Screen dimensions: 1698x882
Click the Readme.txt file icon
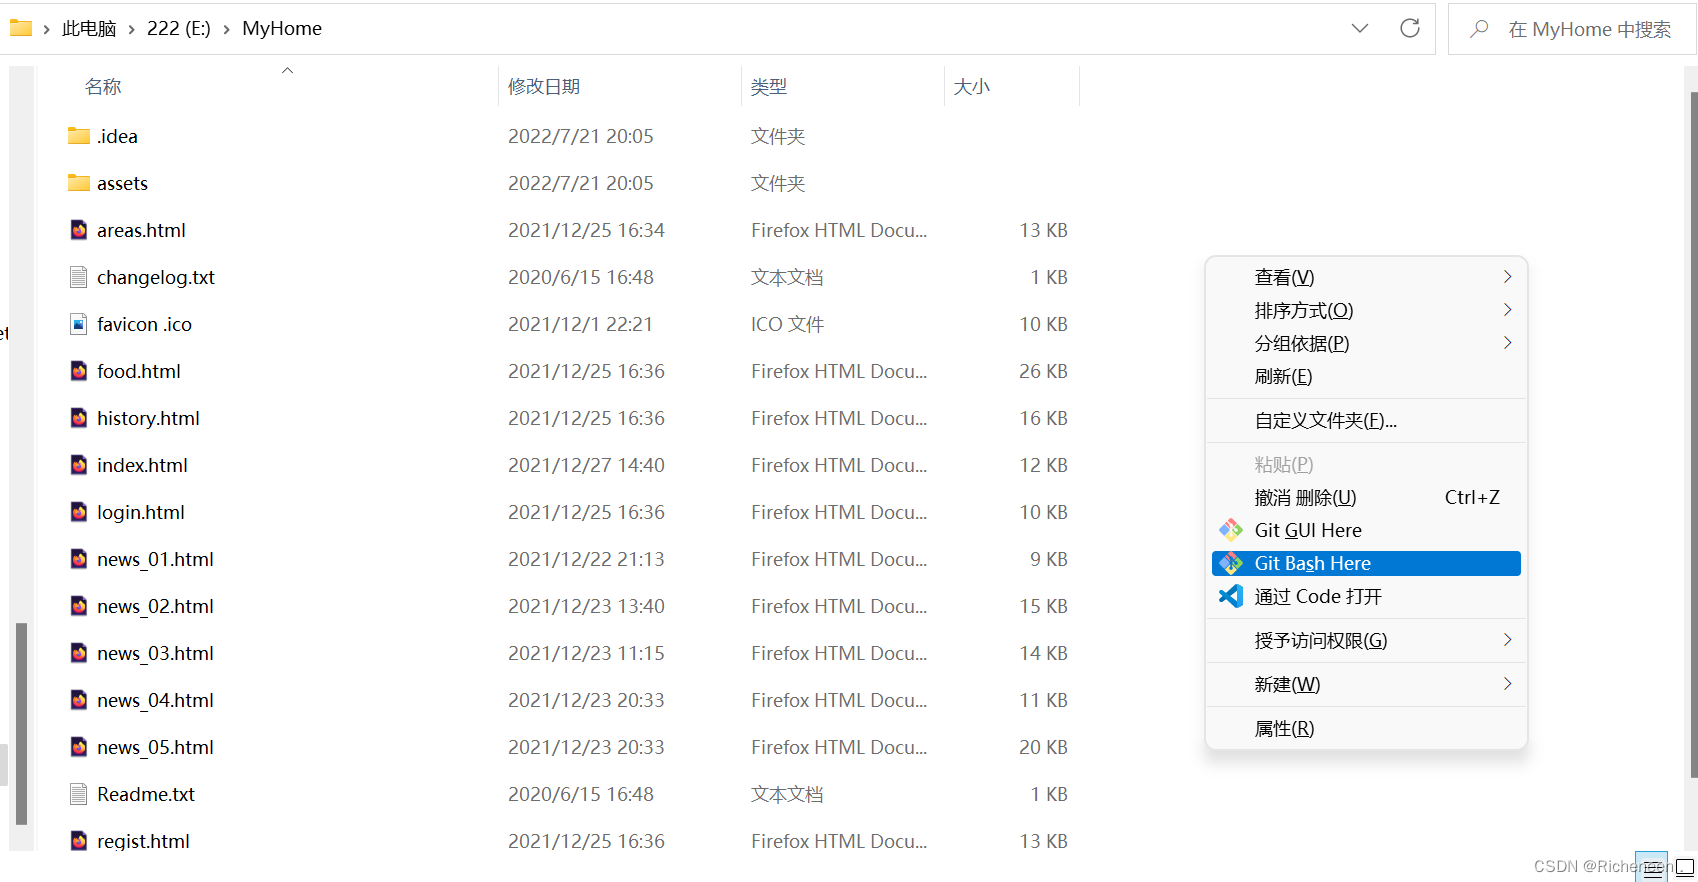tap(79, 794)
